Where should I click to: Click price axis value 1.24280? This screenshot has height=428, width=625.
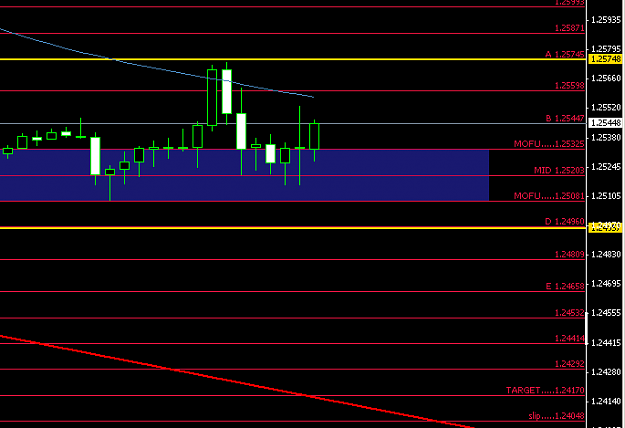606,372
